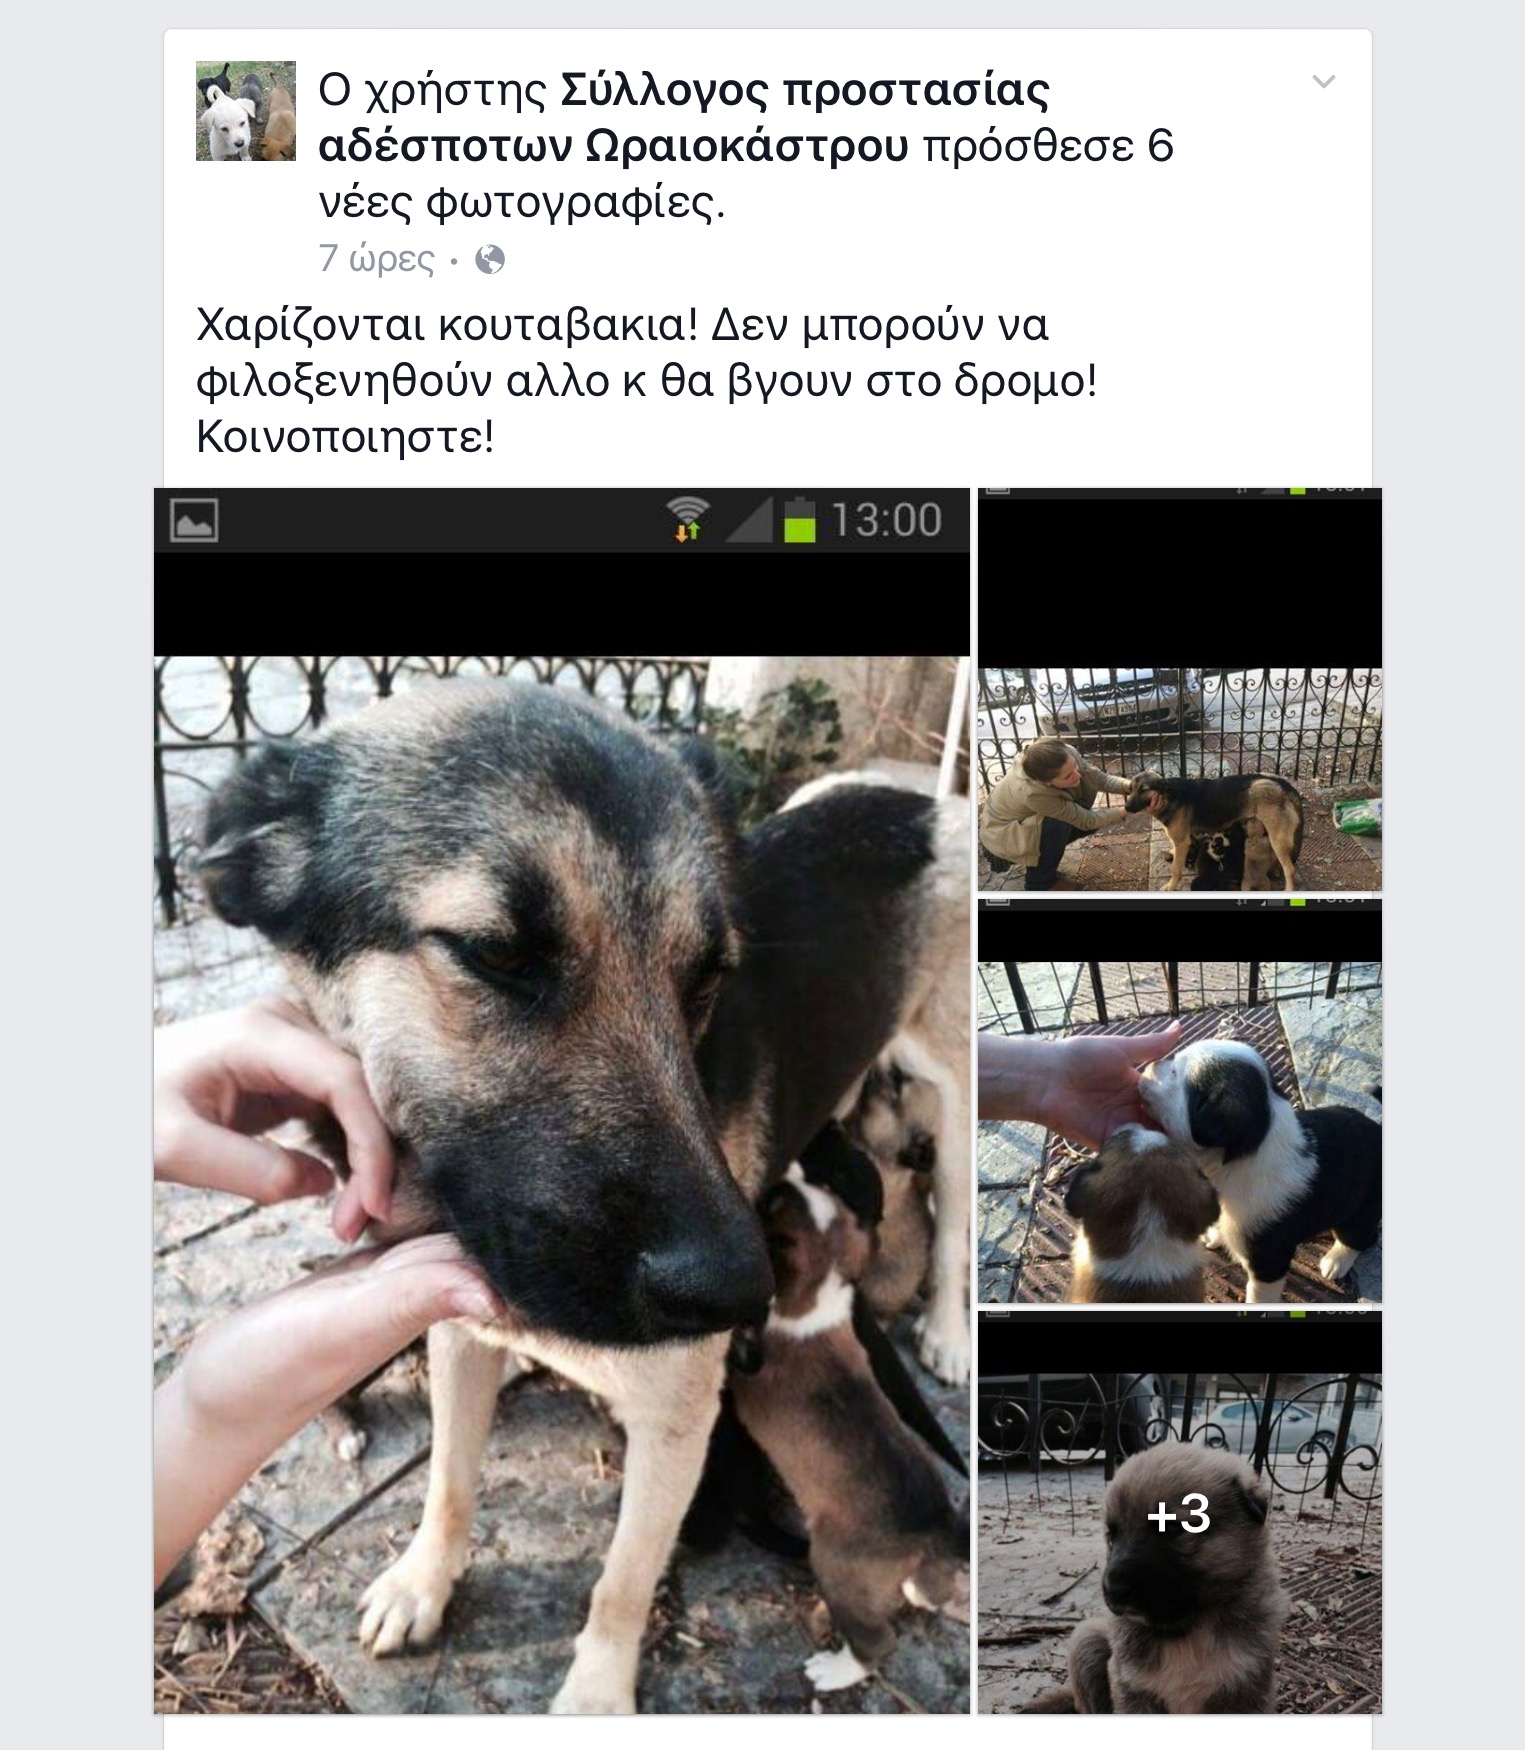This screenshot has width=1525, height=1750.
Task: Click the association's profile picture
Action: [x=246, y=111]
